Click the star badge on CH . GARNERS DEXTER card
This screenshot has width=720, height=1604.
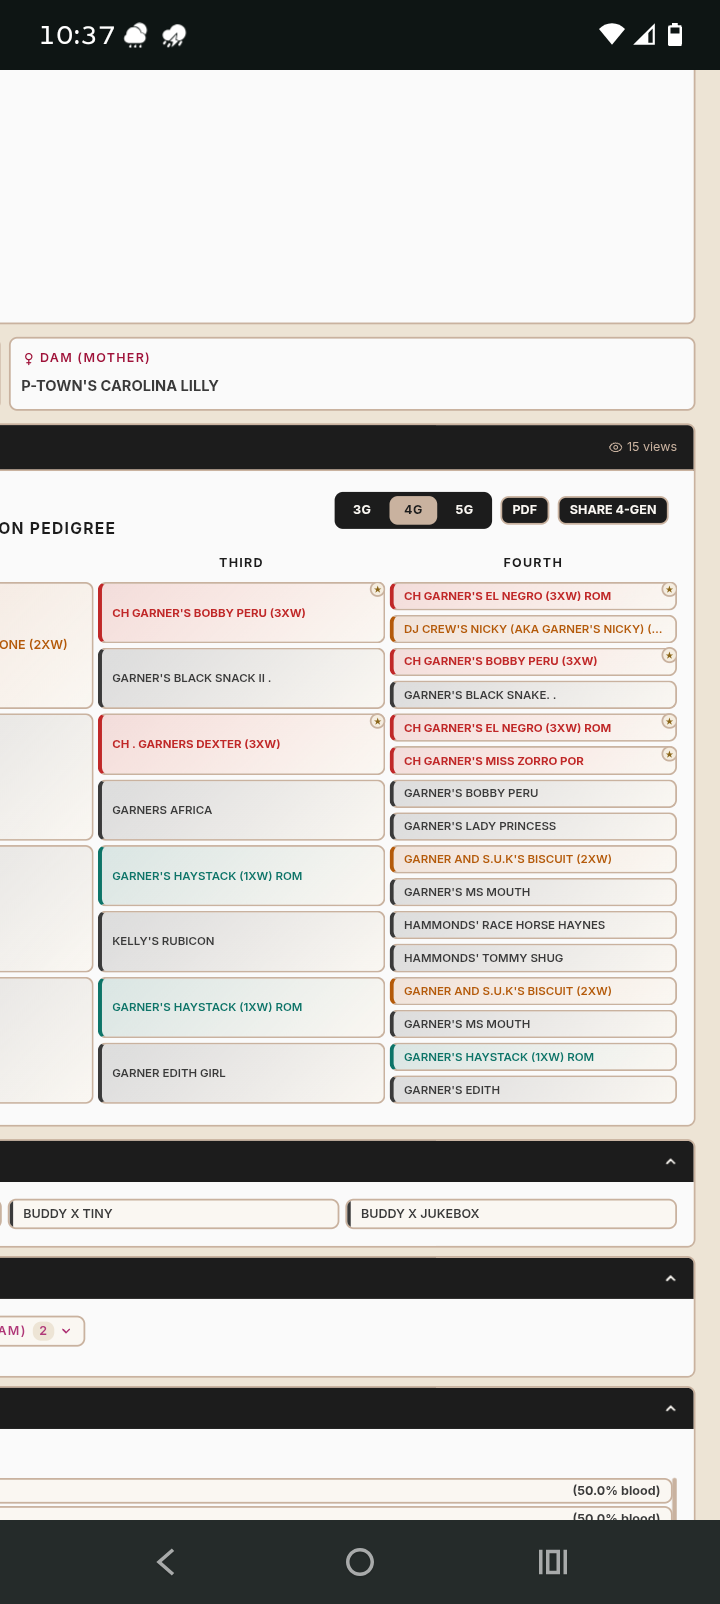(x=377, y=721)
